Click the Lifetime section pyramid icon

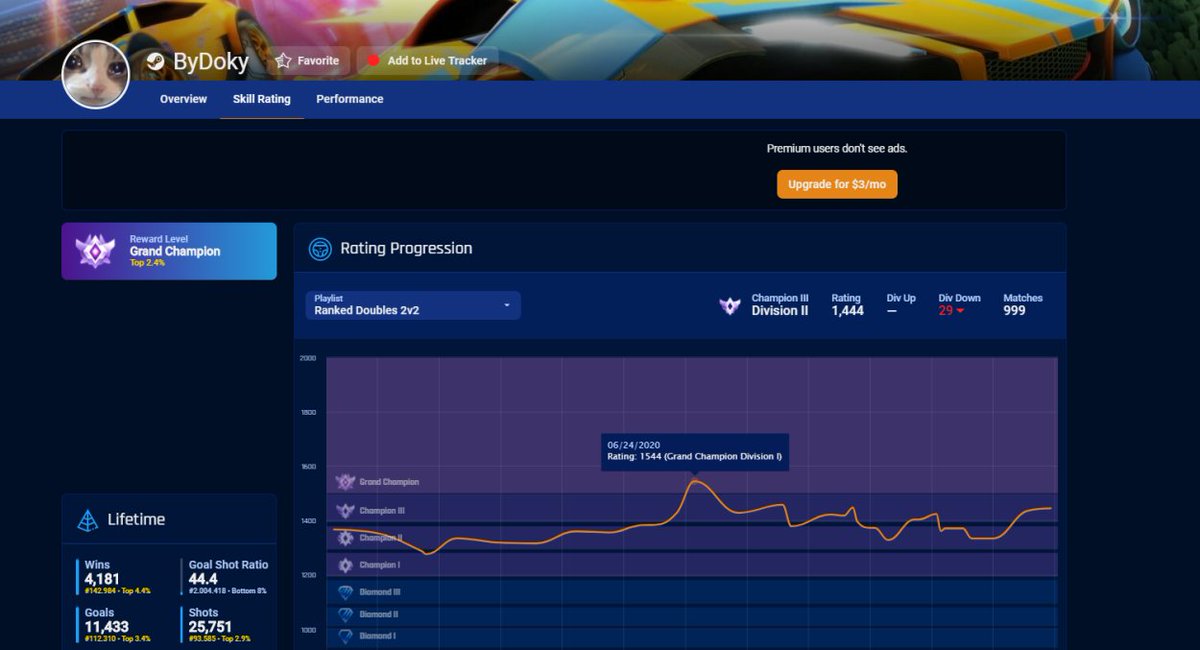tap(88, 520)
